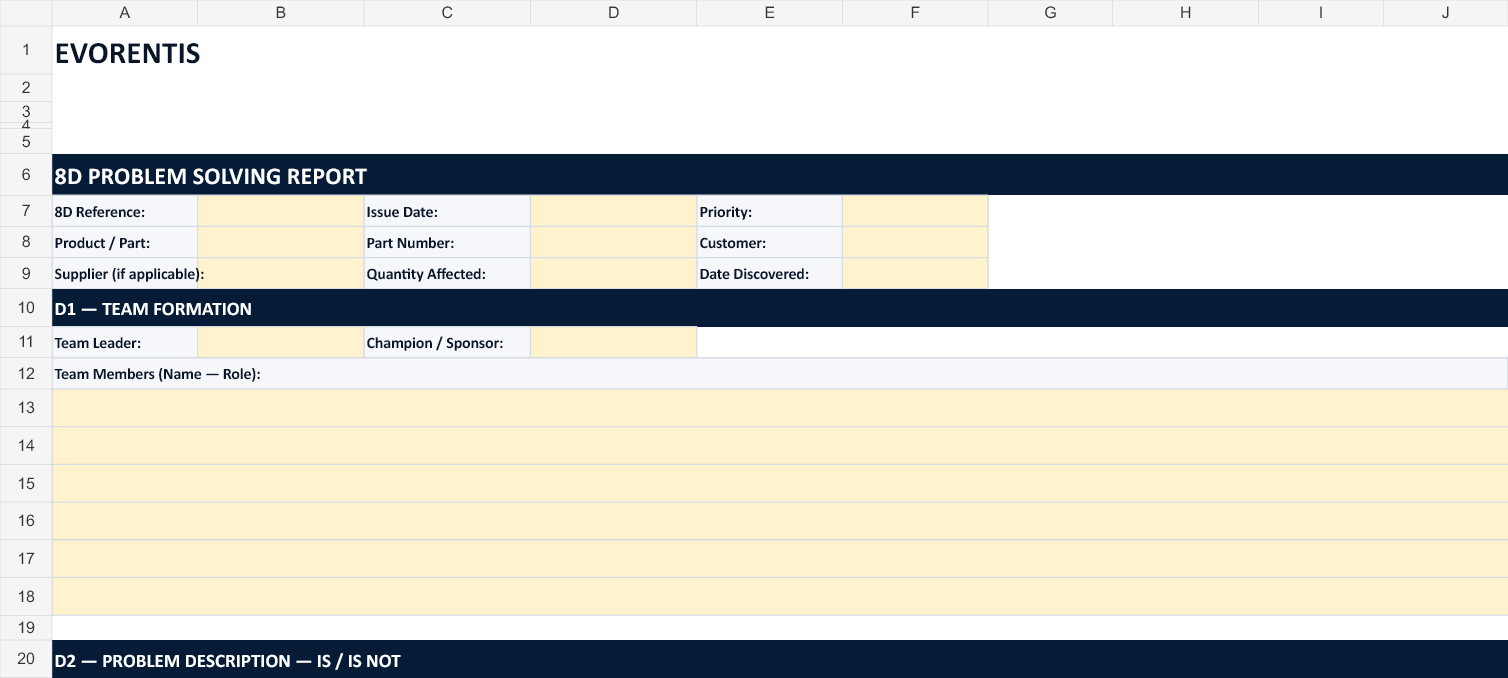Select the 8D Reference label cell

coord(125,211)
